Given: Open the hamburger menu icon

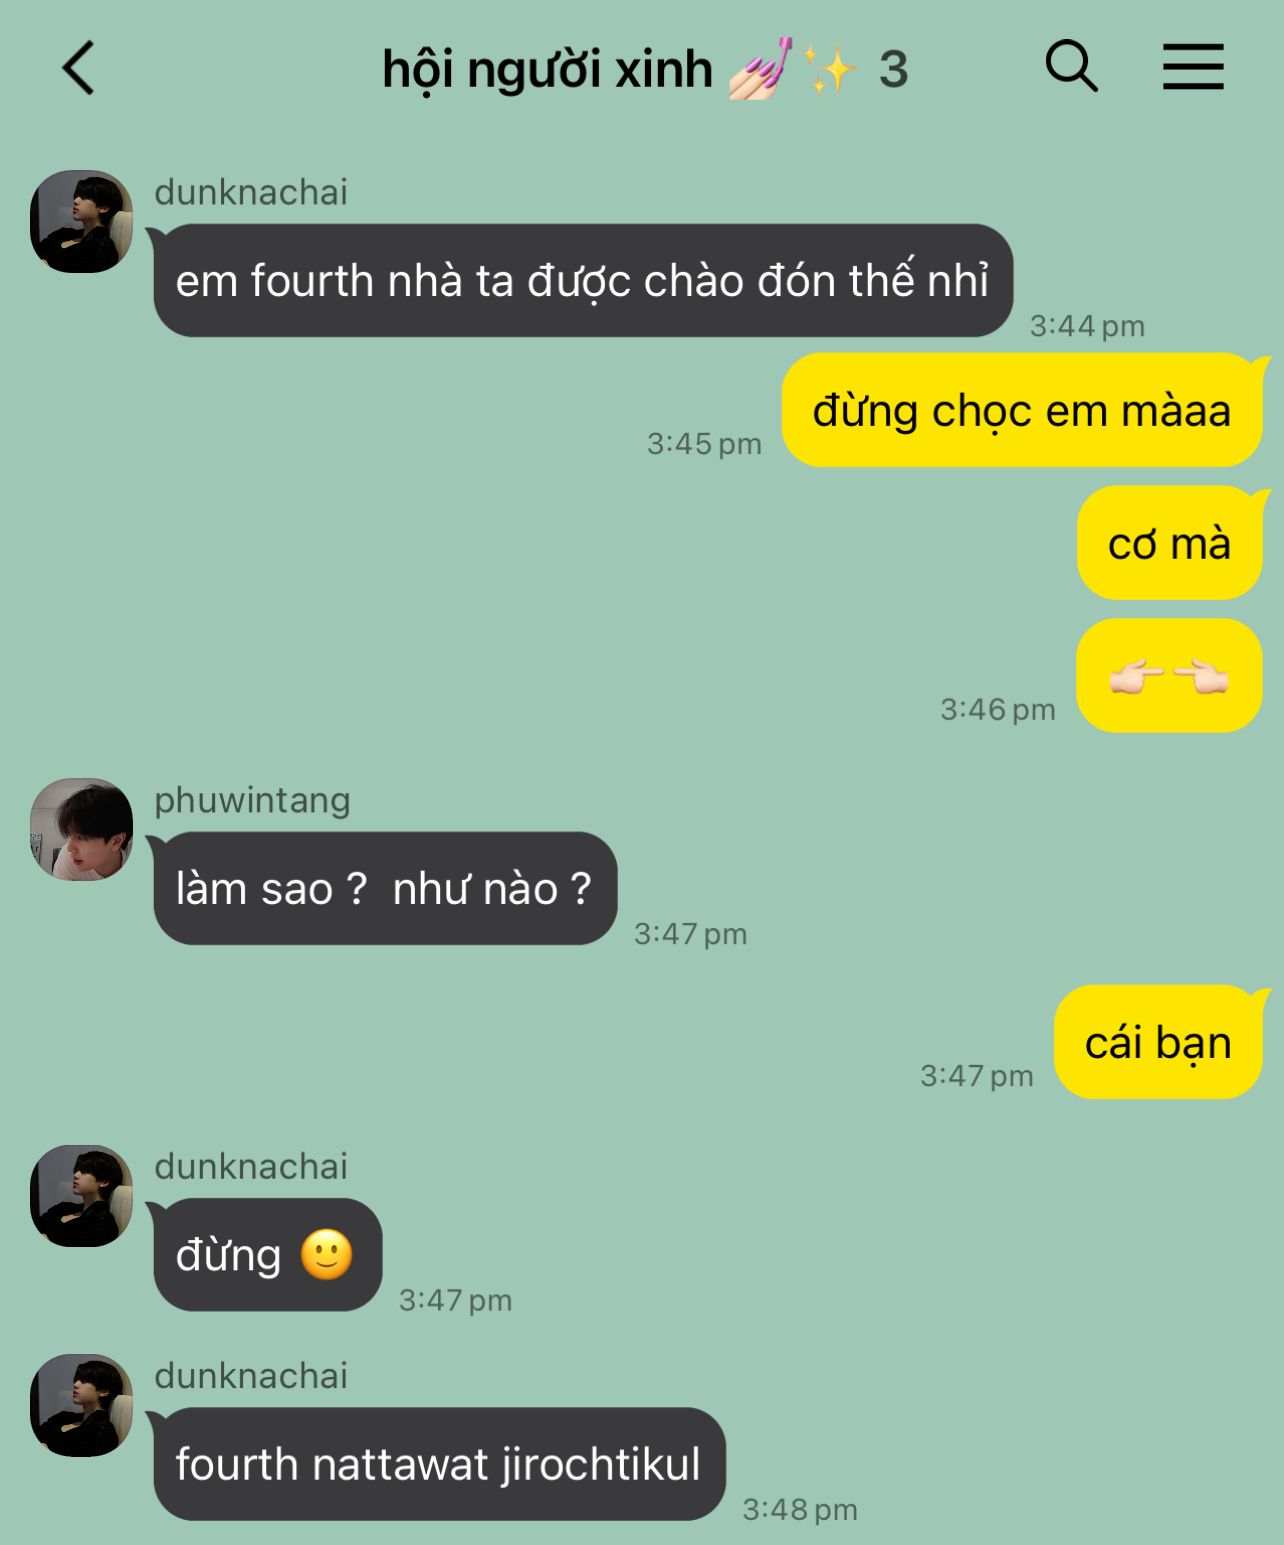Looking at the screenshot, I should [1193, 67].
